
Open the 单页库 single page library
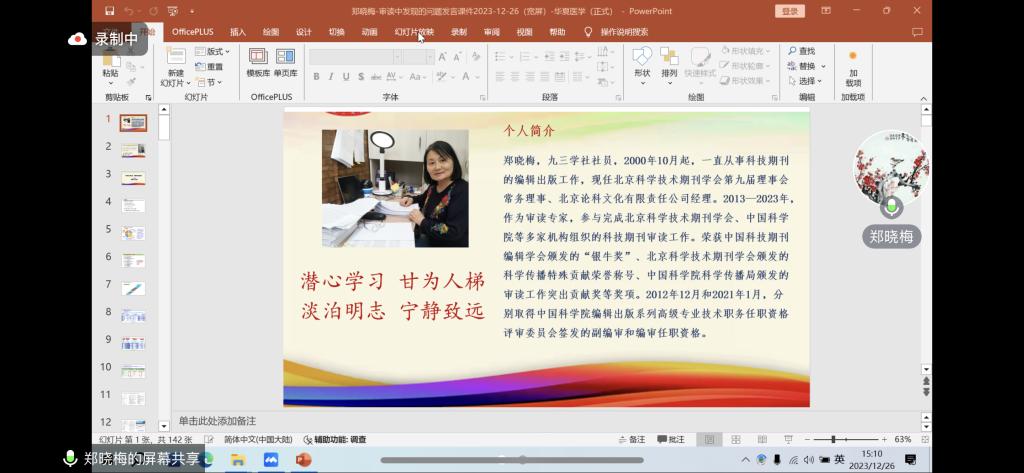[286, 58]
